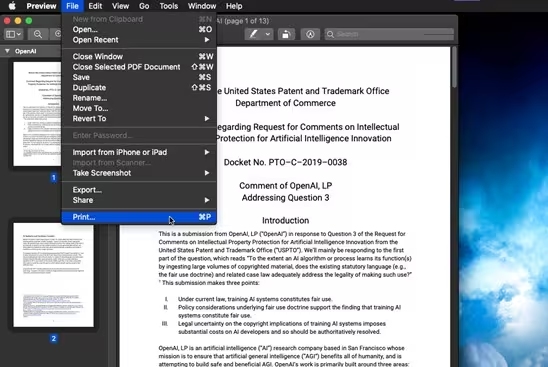548x367 pixels.
Task: Open the Go menu
Action: point(144,6)
